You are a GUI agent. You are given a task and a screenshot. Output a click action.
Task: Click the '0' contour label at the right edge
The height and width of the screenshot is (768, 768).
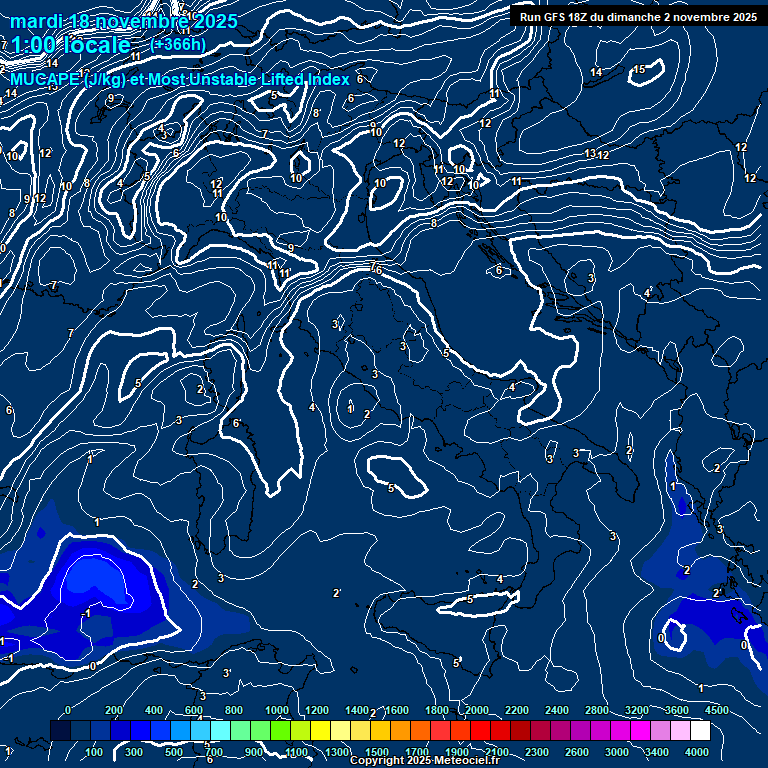743,646
